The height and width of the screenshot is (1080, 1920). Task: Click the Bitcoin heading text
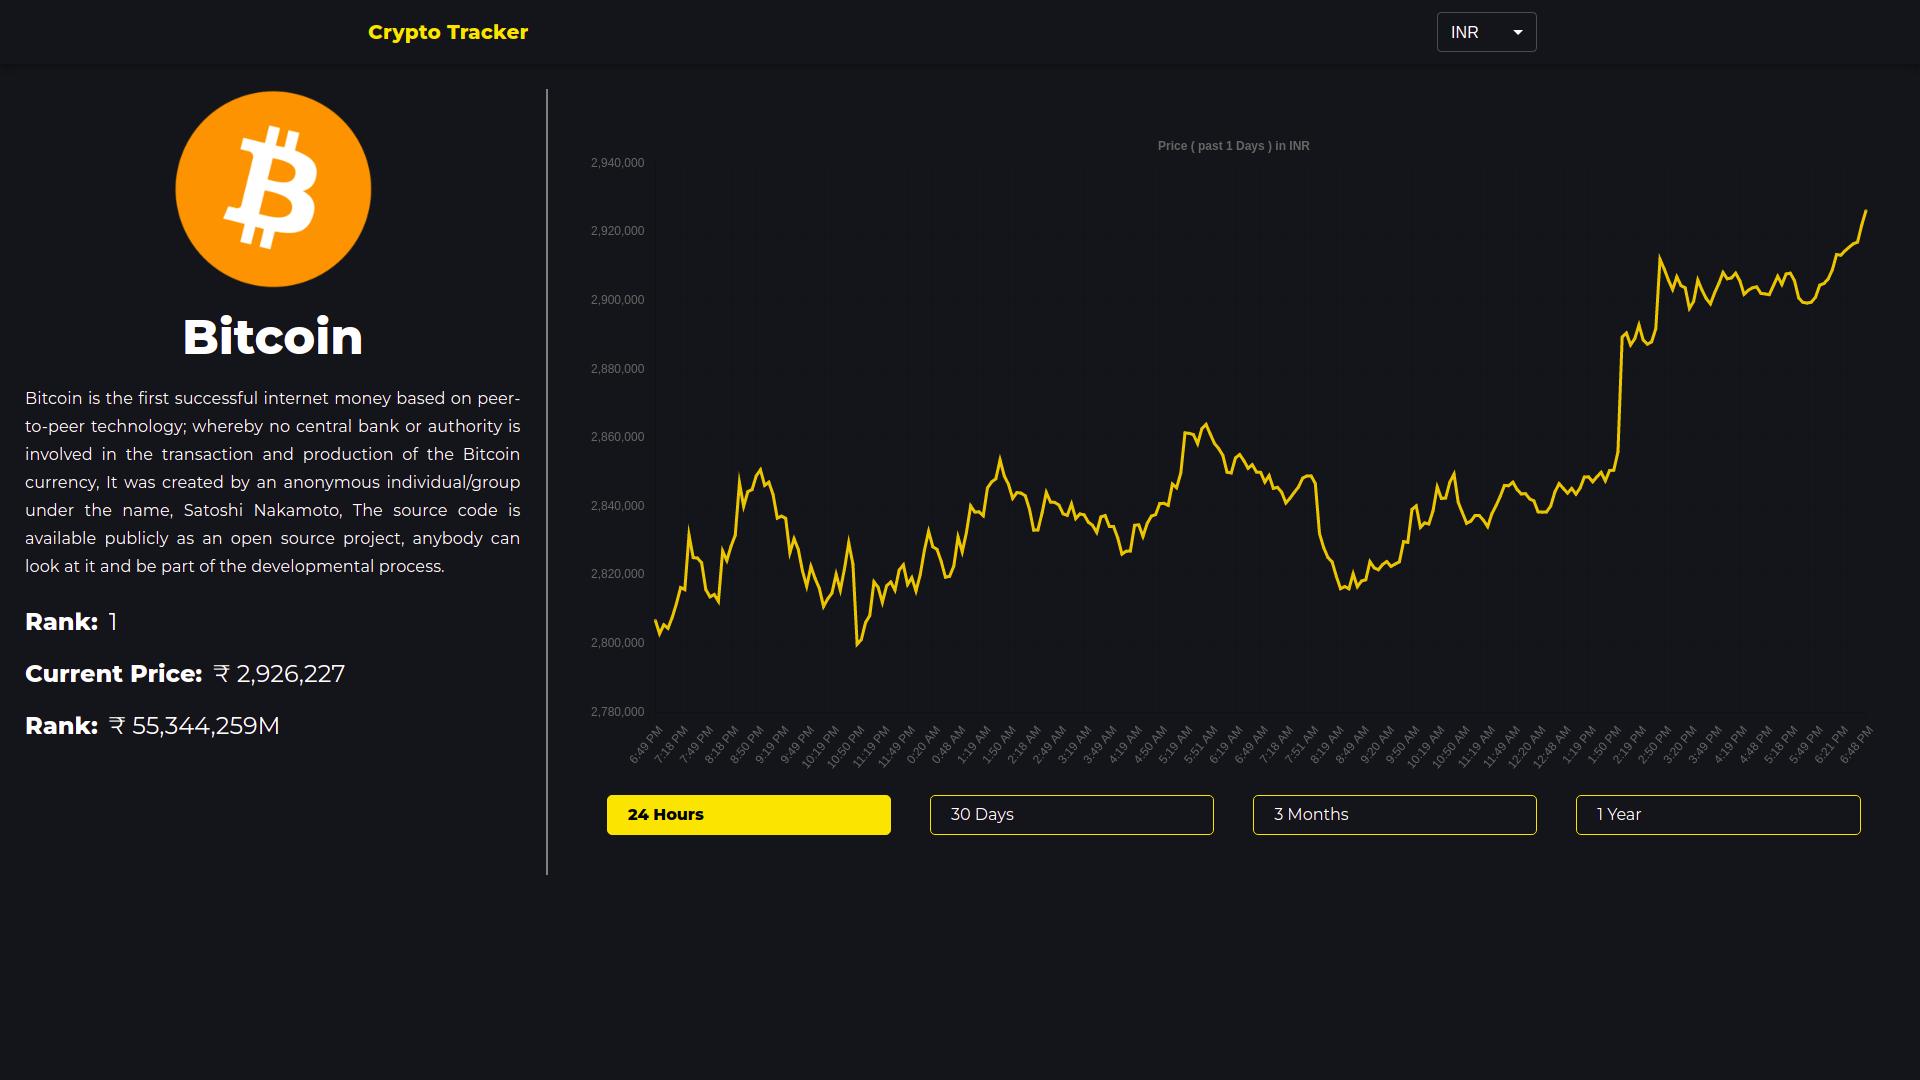click(x=273, y=337)
